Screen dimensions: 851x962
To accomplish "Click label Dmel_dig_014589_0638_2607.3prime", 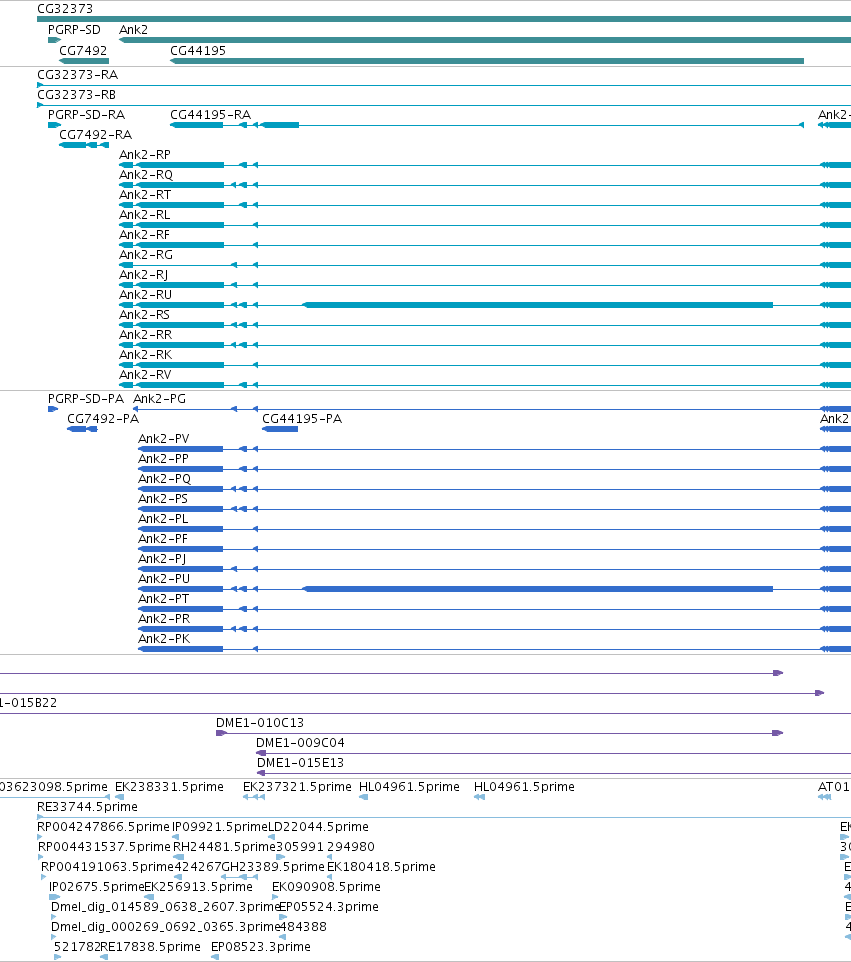I will [166, 907].
